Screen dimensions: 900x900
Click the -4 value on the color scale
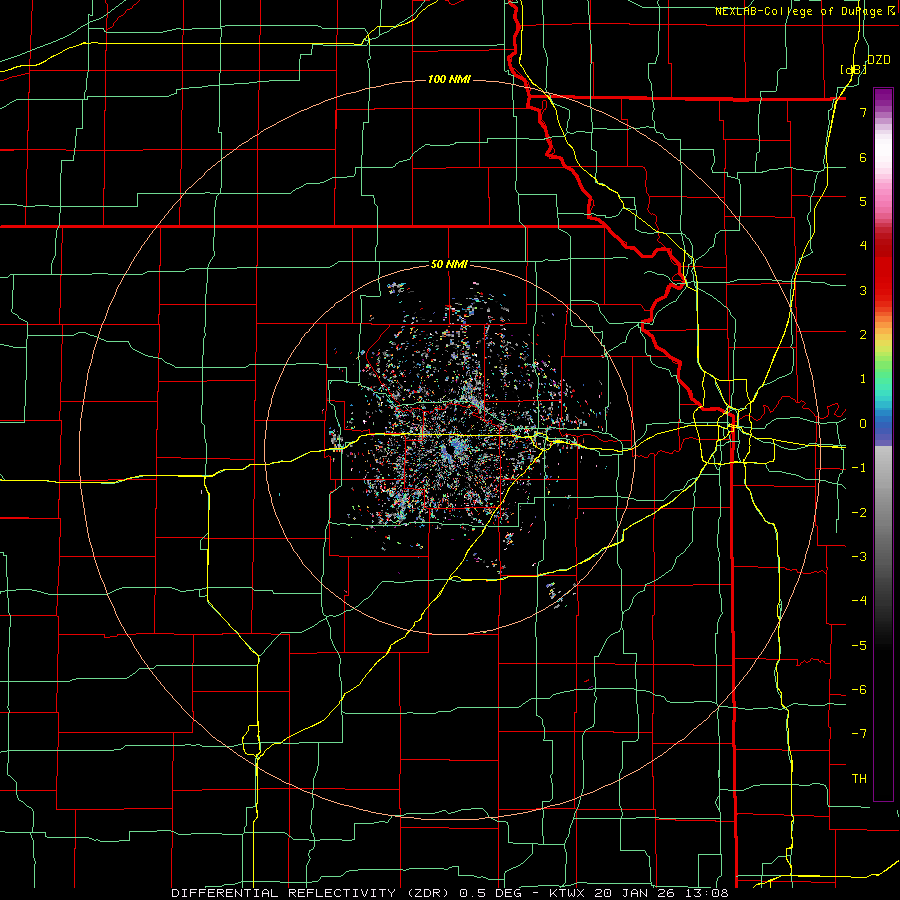tap(859, 601)
